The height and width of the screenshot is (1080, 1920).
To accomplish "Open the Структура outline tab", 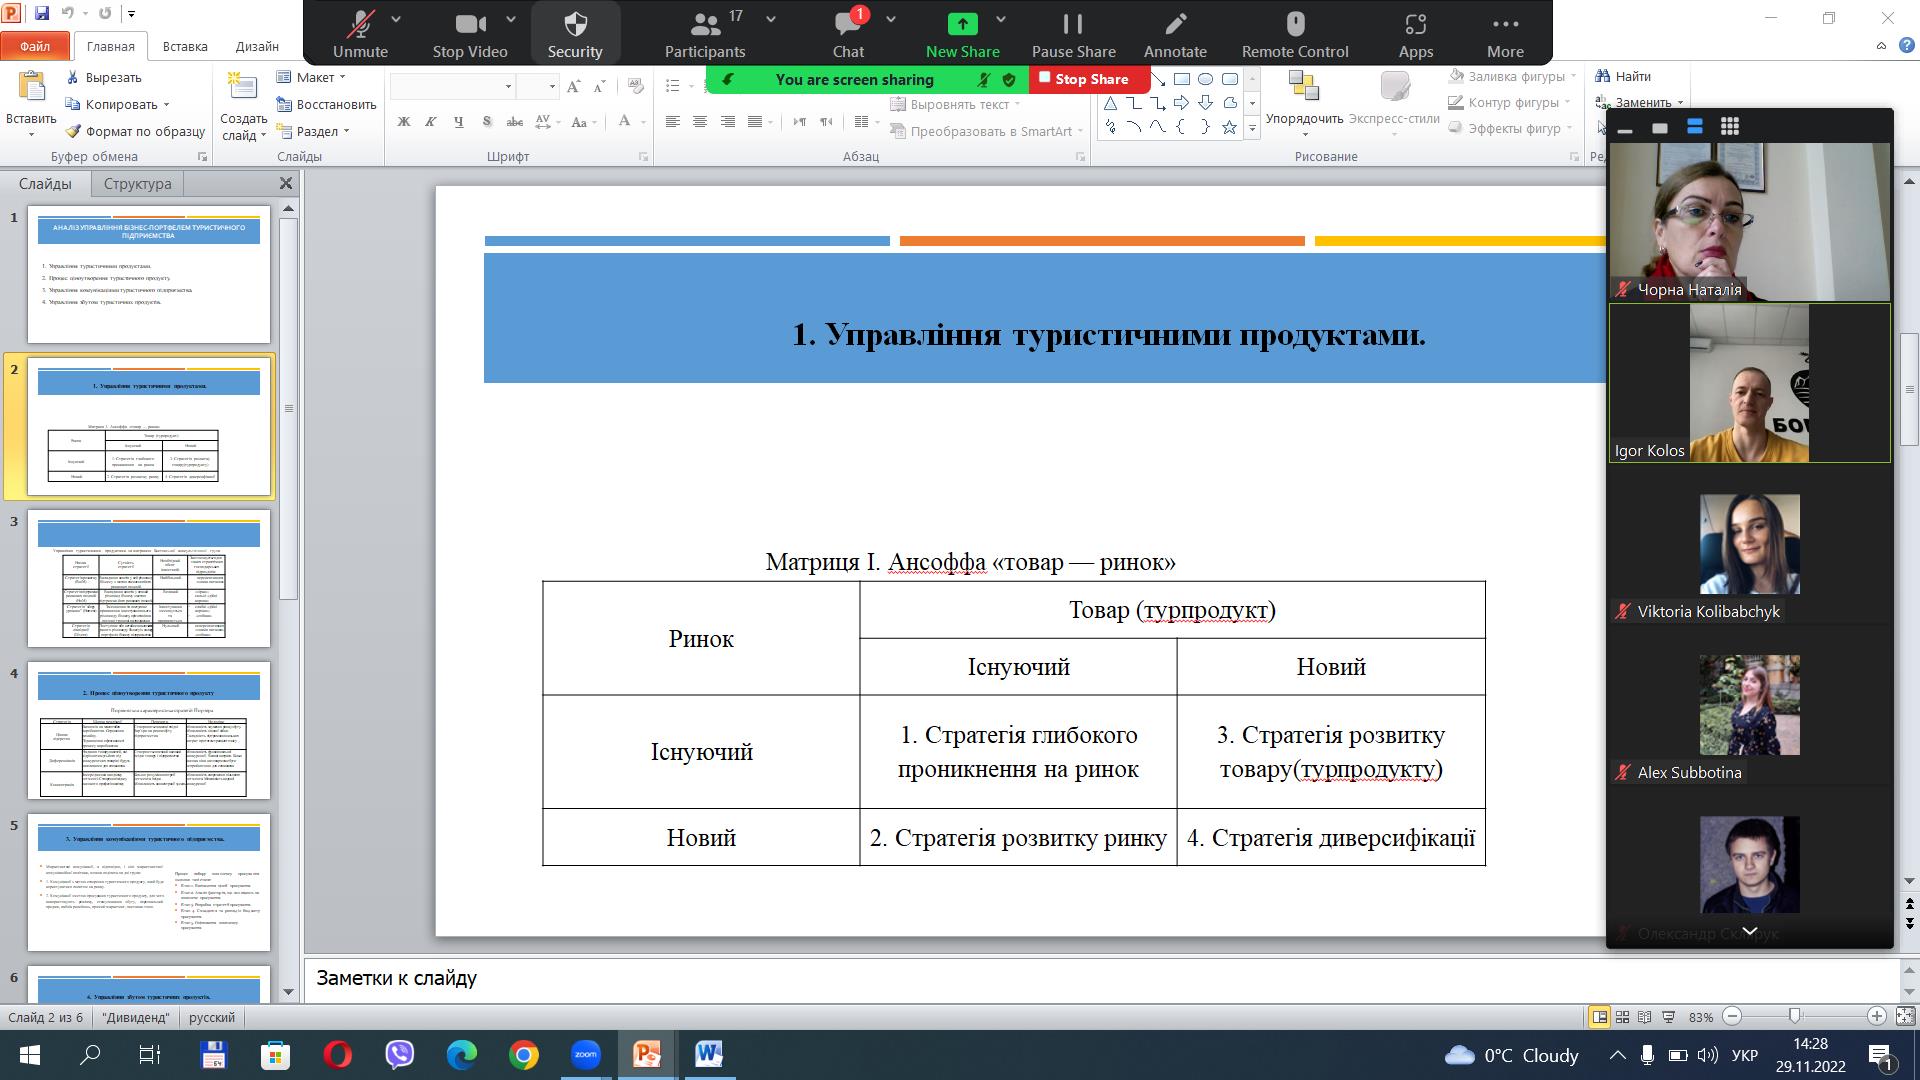I will pyautogui.click(x=137, y=184).
